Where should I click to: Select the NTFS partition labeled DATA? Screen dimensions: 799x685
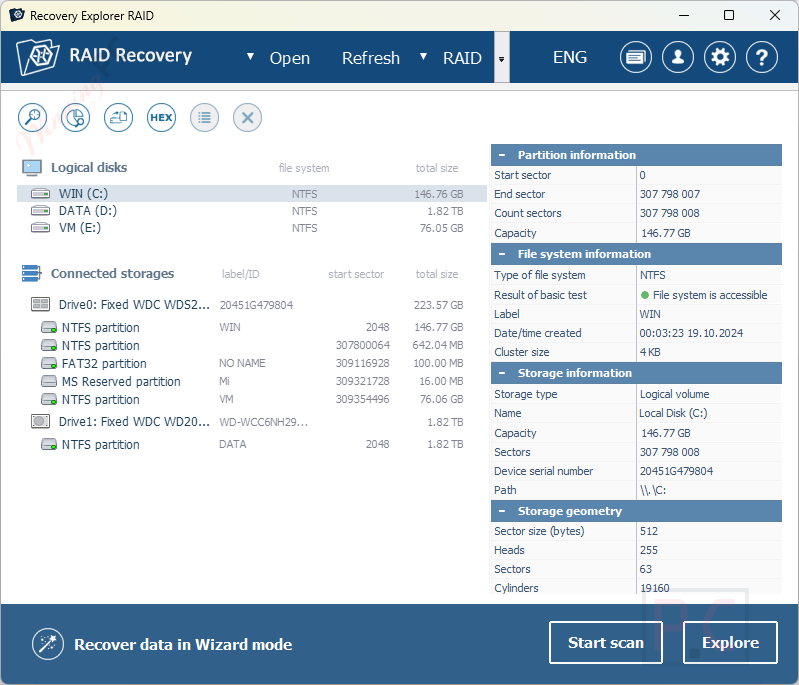pyautogui.click(x=252, y=444)
